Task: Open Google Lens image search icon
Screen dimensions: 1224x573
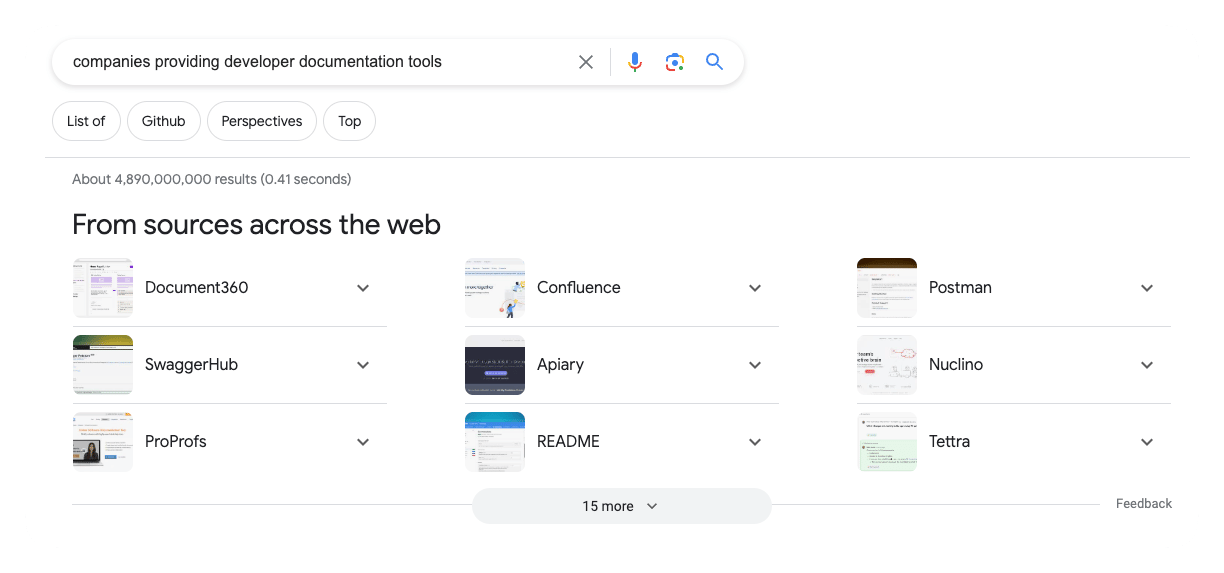Action: coord(675,62)
